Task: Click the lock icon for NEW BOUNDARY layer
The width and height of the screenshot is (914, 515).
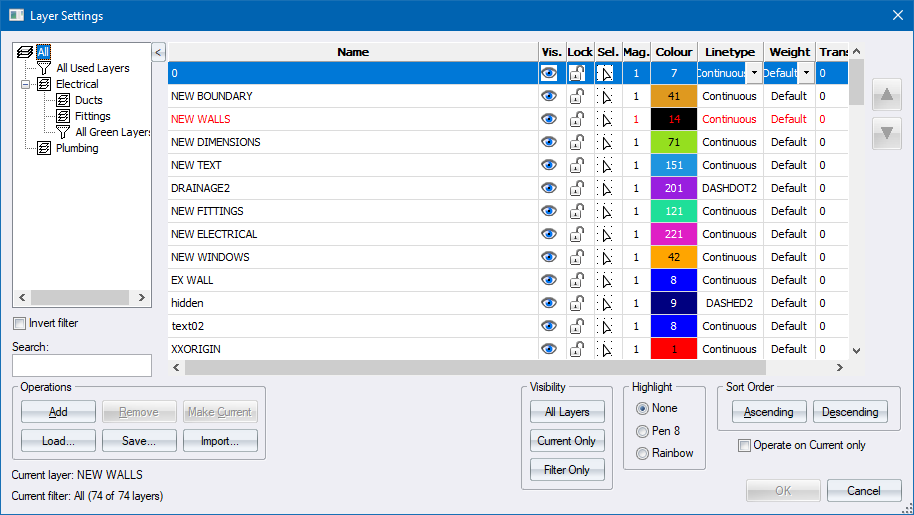Action: coord(577,97)
